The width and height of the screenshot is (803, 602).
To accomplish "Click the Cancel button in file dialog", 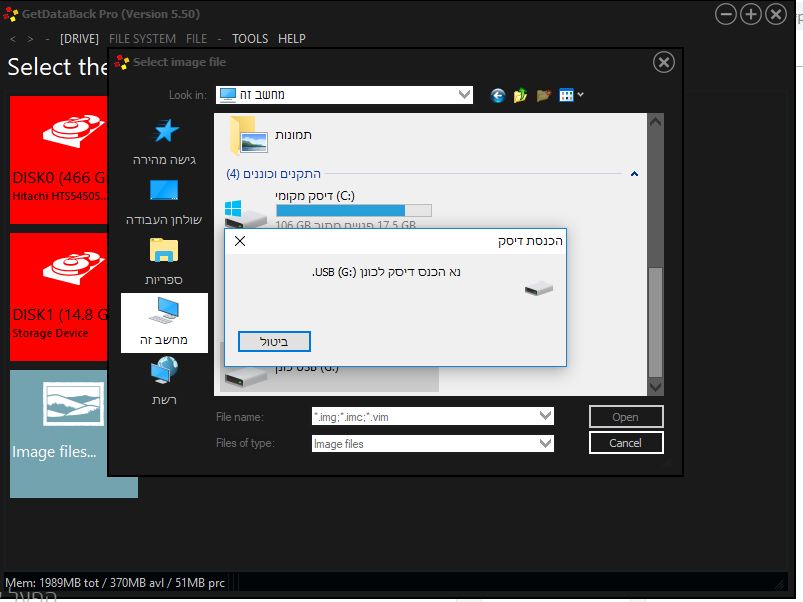I will (626, 443).
